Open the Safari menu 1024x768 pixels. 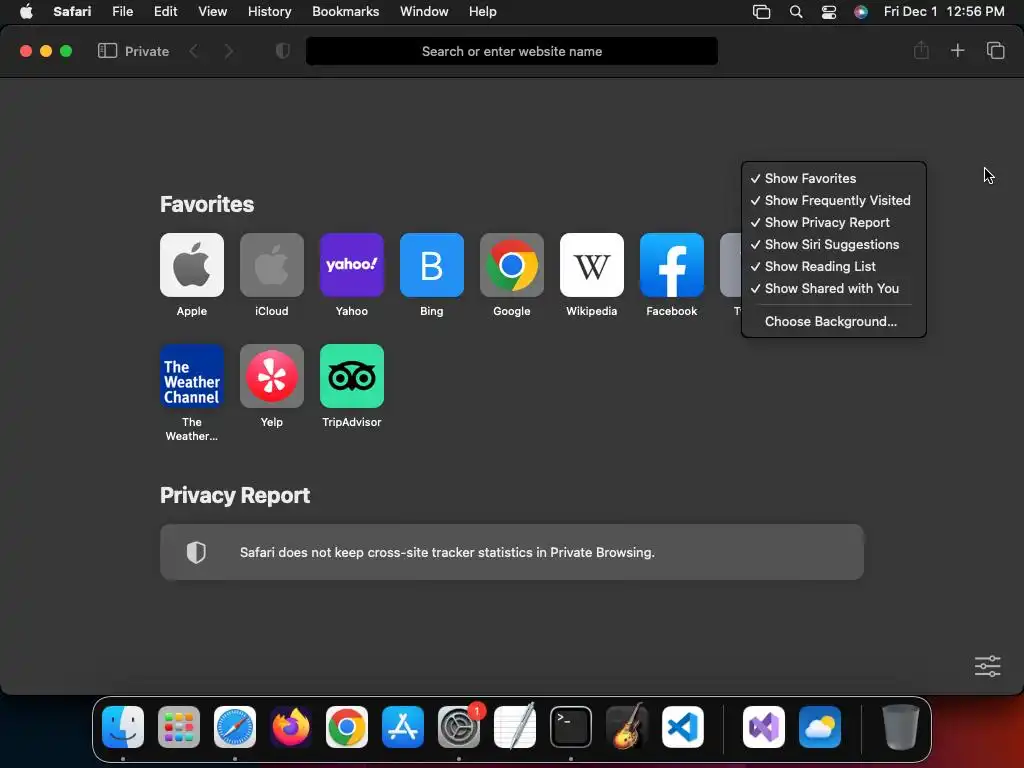click(x=72, y=12)
